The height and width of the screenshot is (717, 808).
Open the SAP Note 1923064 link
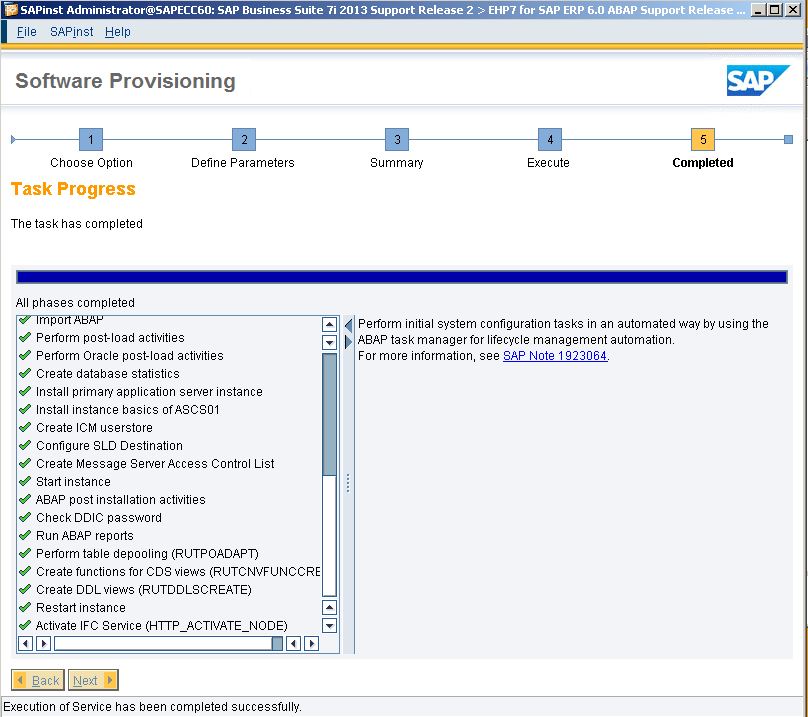(x=554, y=356)
